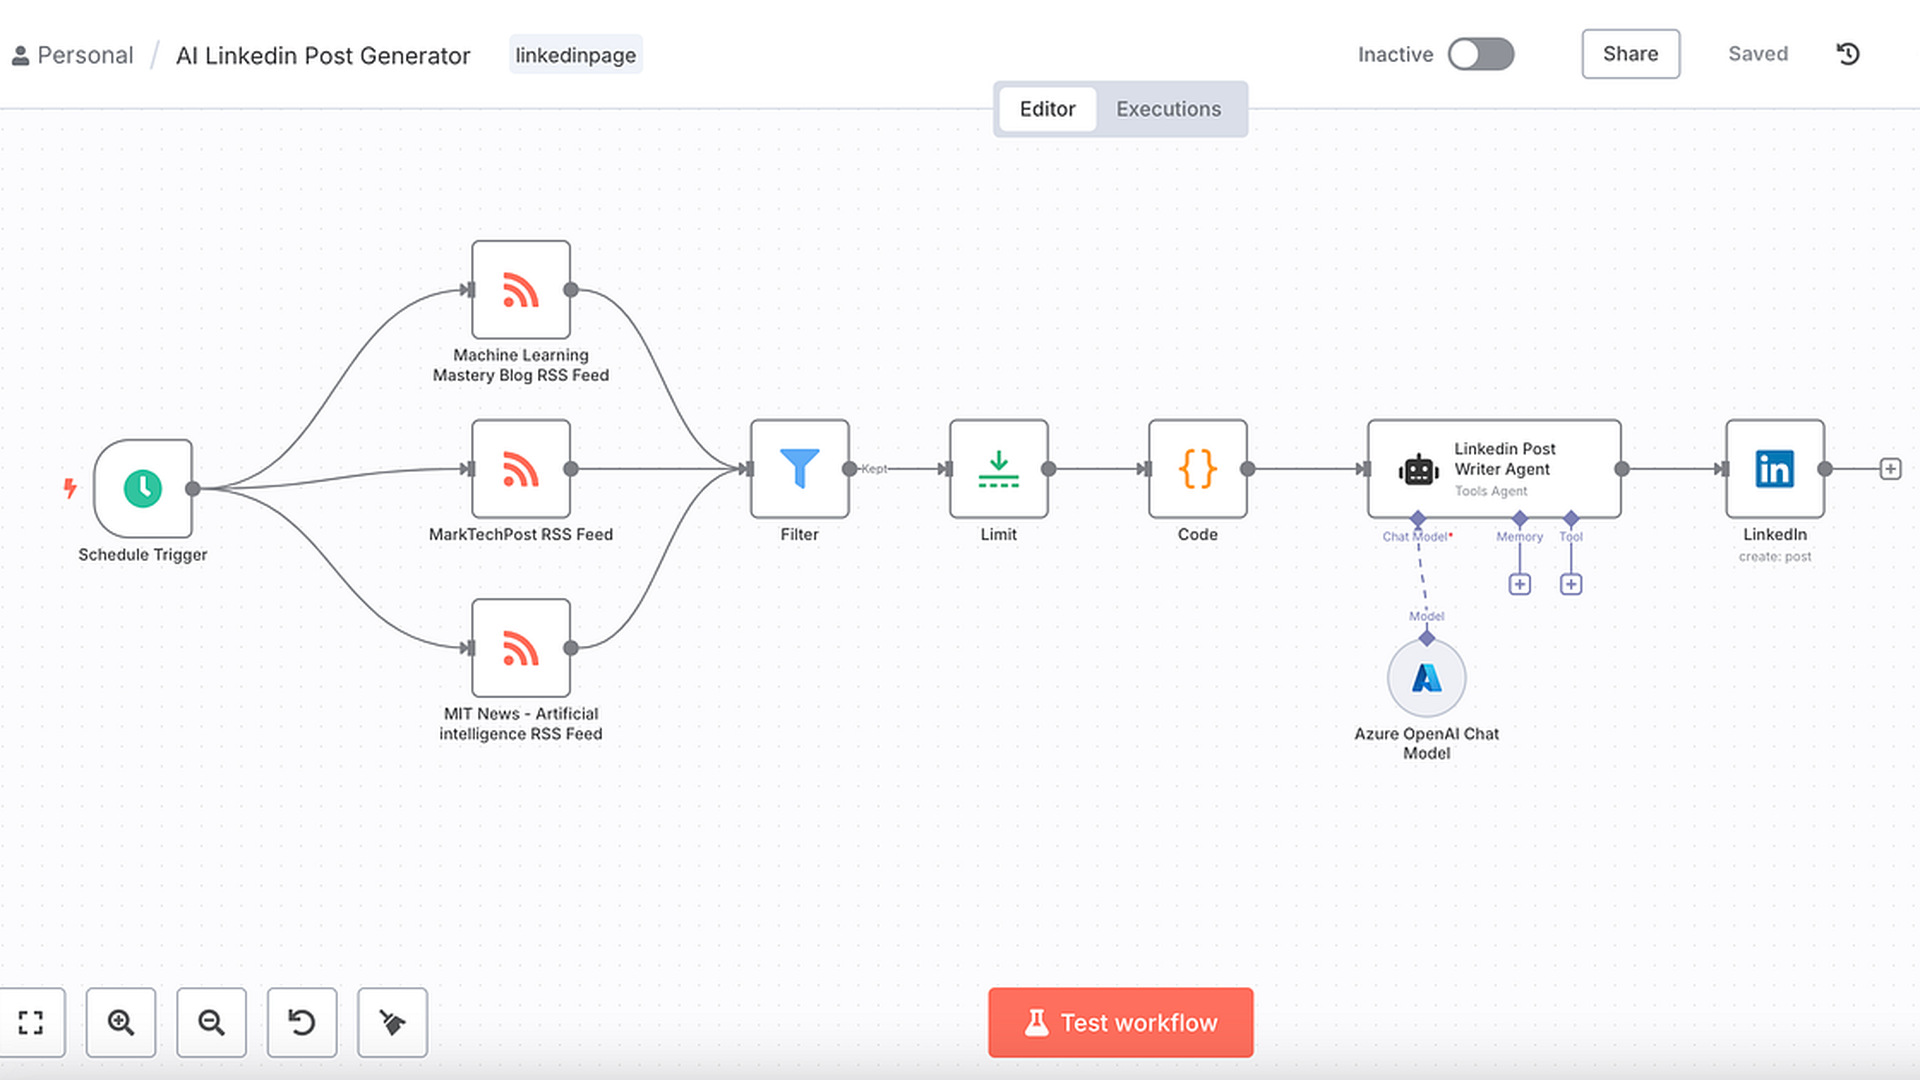Open the Schedule Trigger node
Viewport: 1920px width, 1080px height.
click(143, 488)
